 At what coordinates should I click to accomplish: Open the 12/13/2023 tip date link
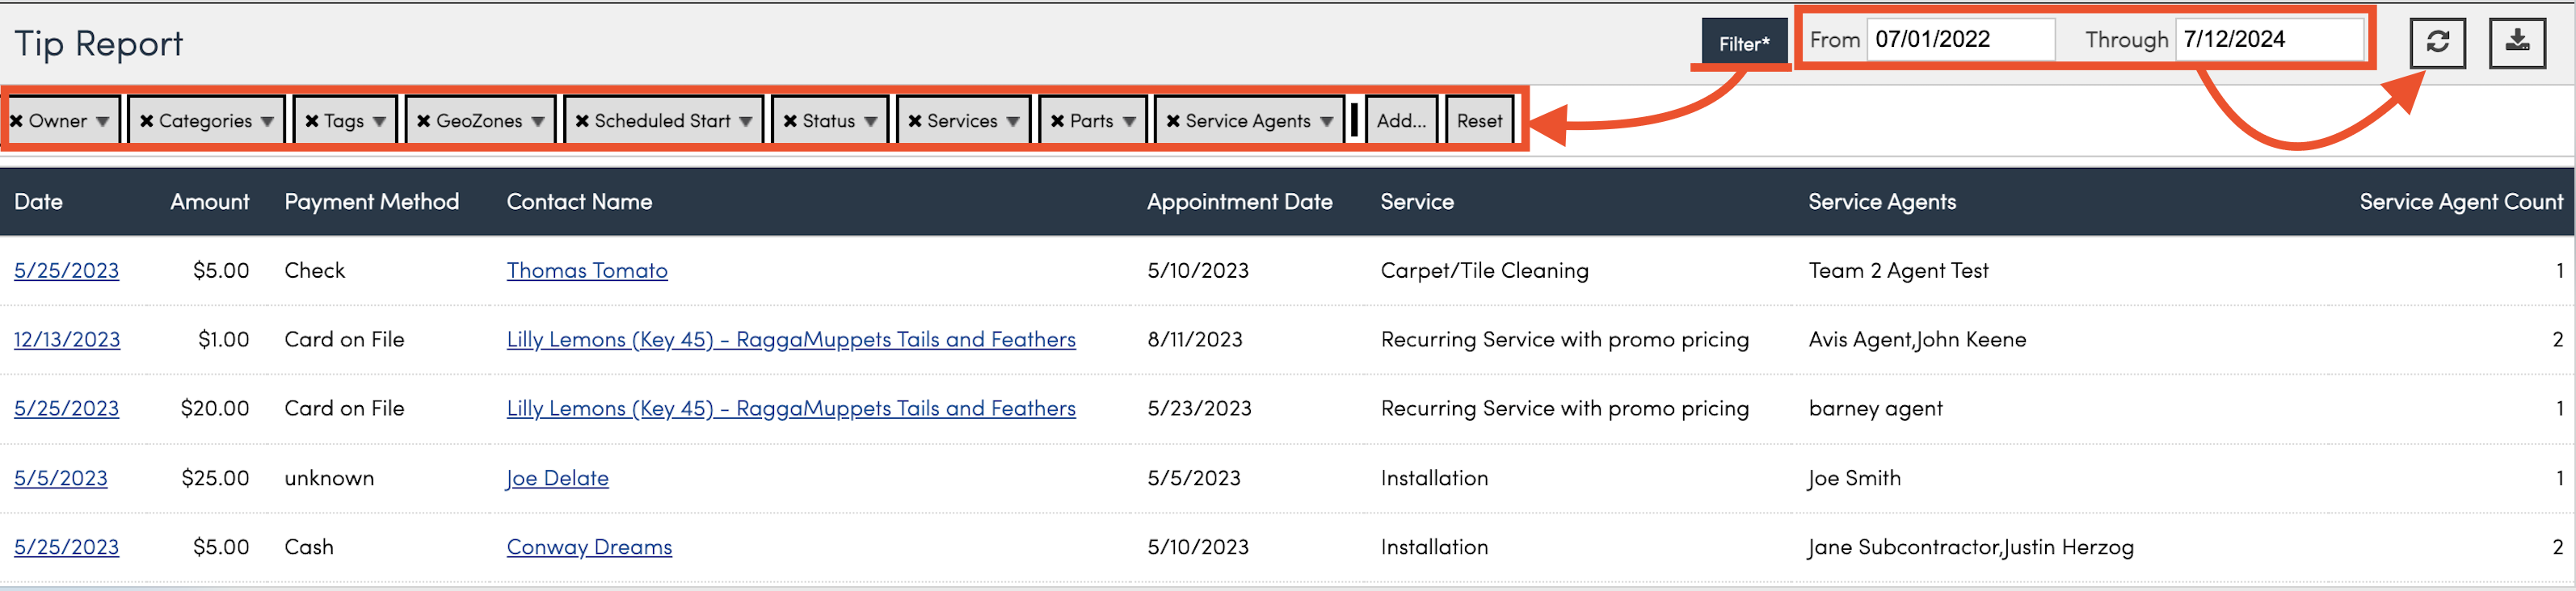click(67, 339)
